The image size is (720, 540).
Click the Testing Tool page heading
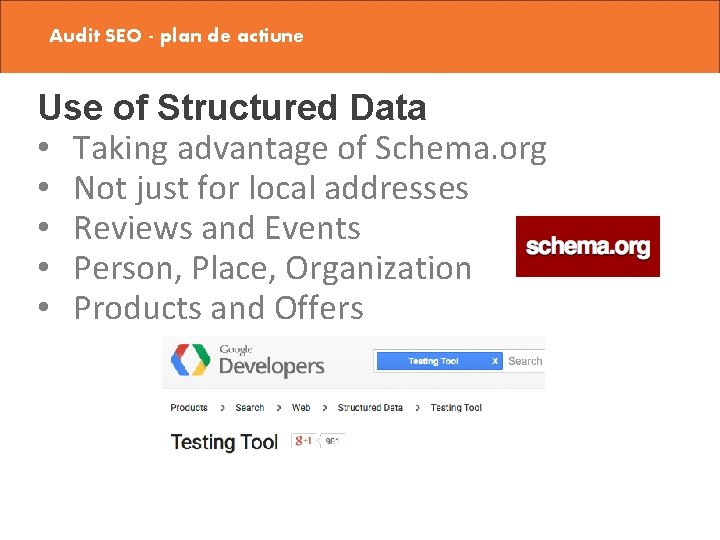224,442
